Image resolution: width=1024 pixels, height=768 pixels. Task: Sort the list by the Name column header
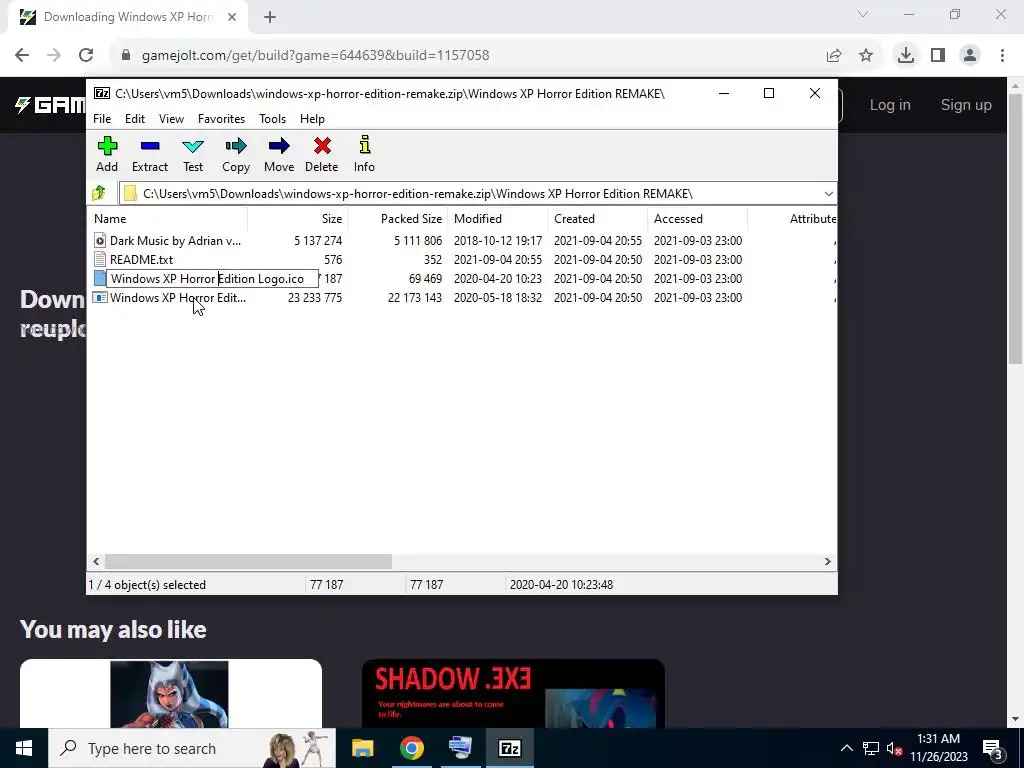pyautogui.click(x=167, y=219)
